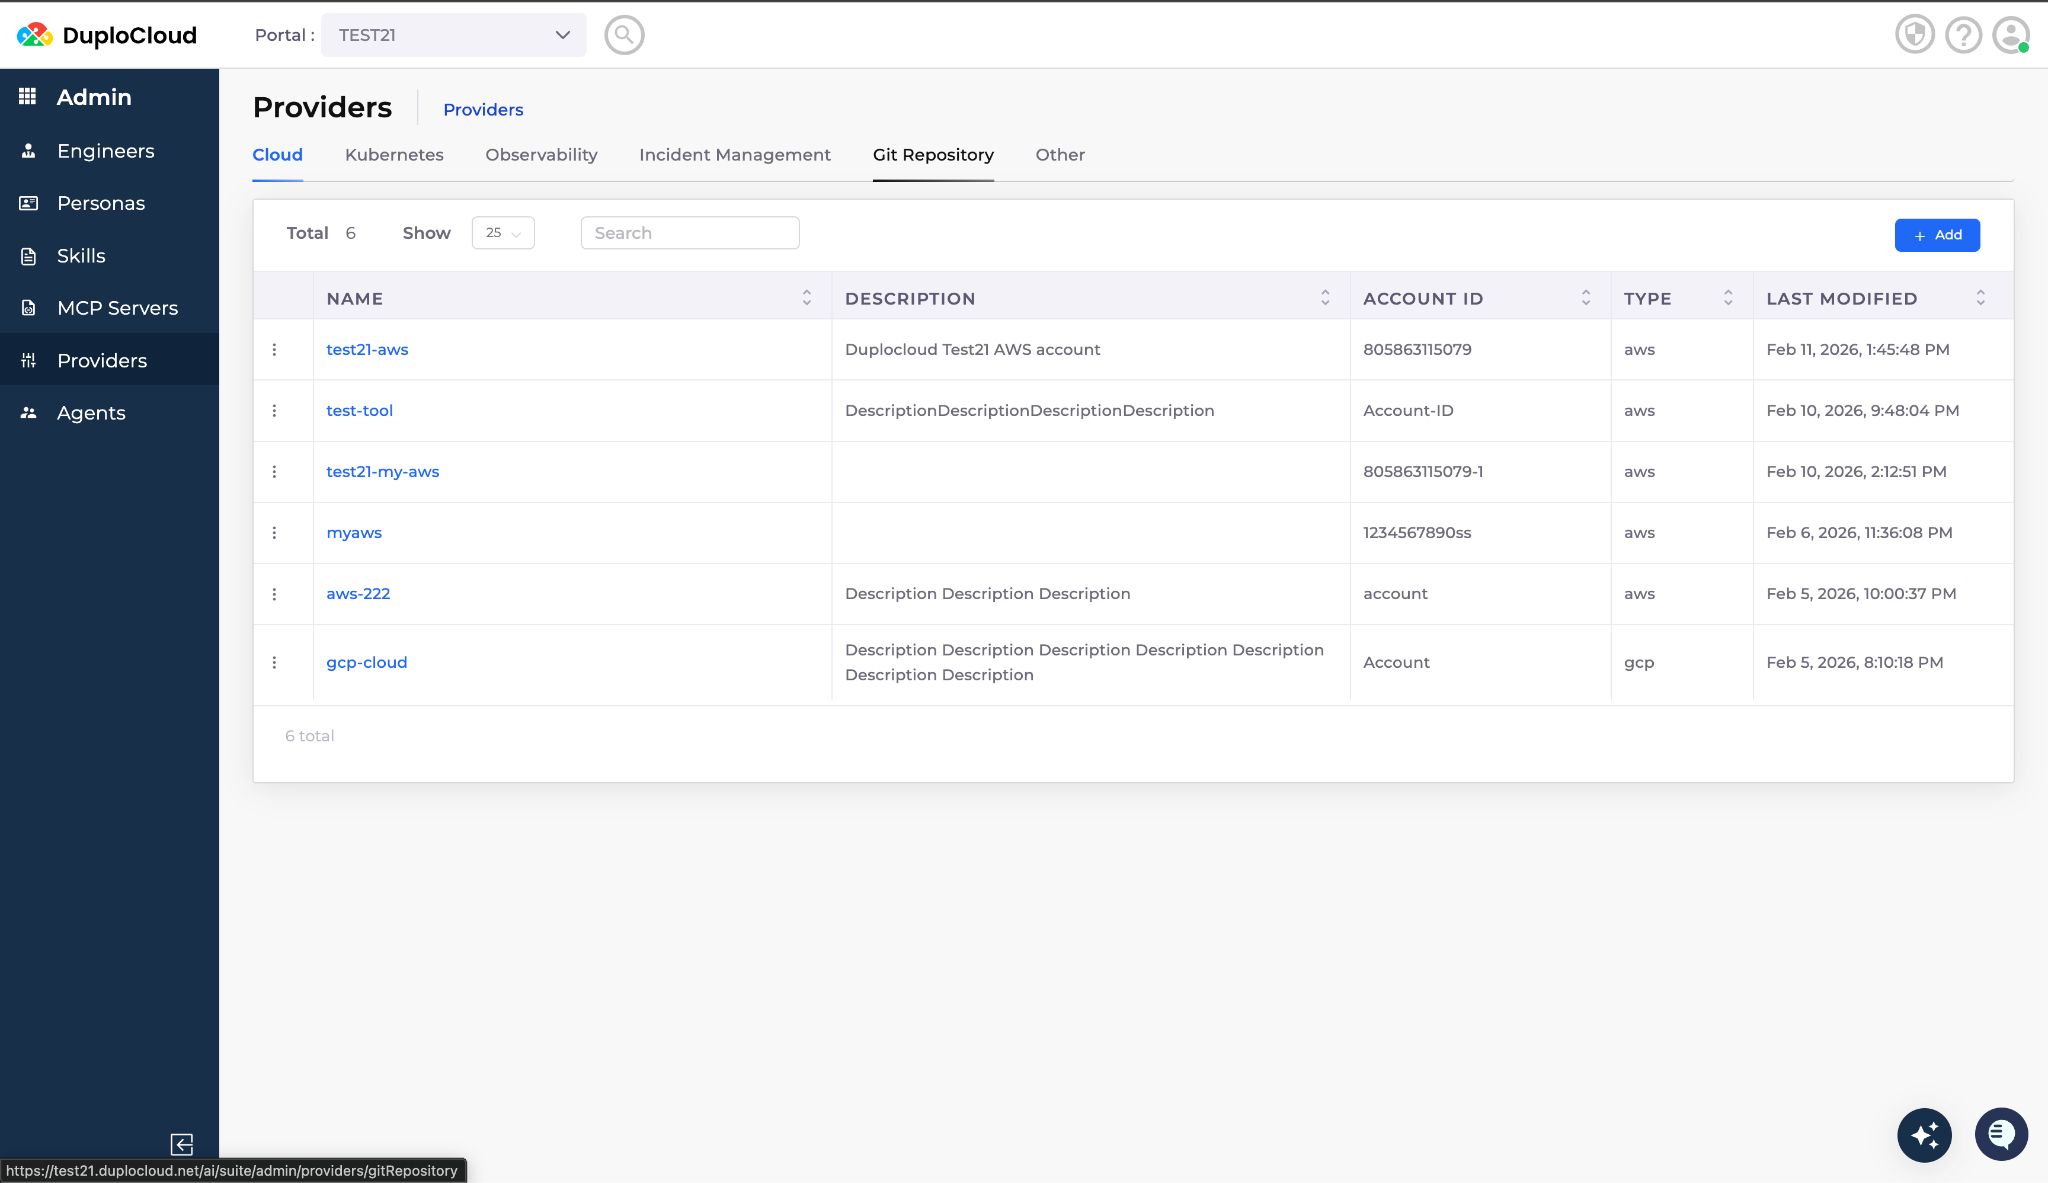The height and width of the screenshot is (1183, 2048).
Task: Open the test21-my-aws provider link
Action: coord(382,472)
